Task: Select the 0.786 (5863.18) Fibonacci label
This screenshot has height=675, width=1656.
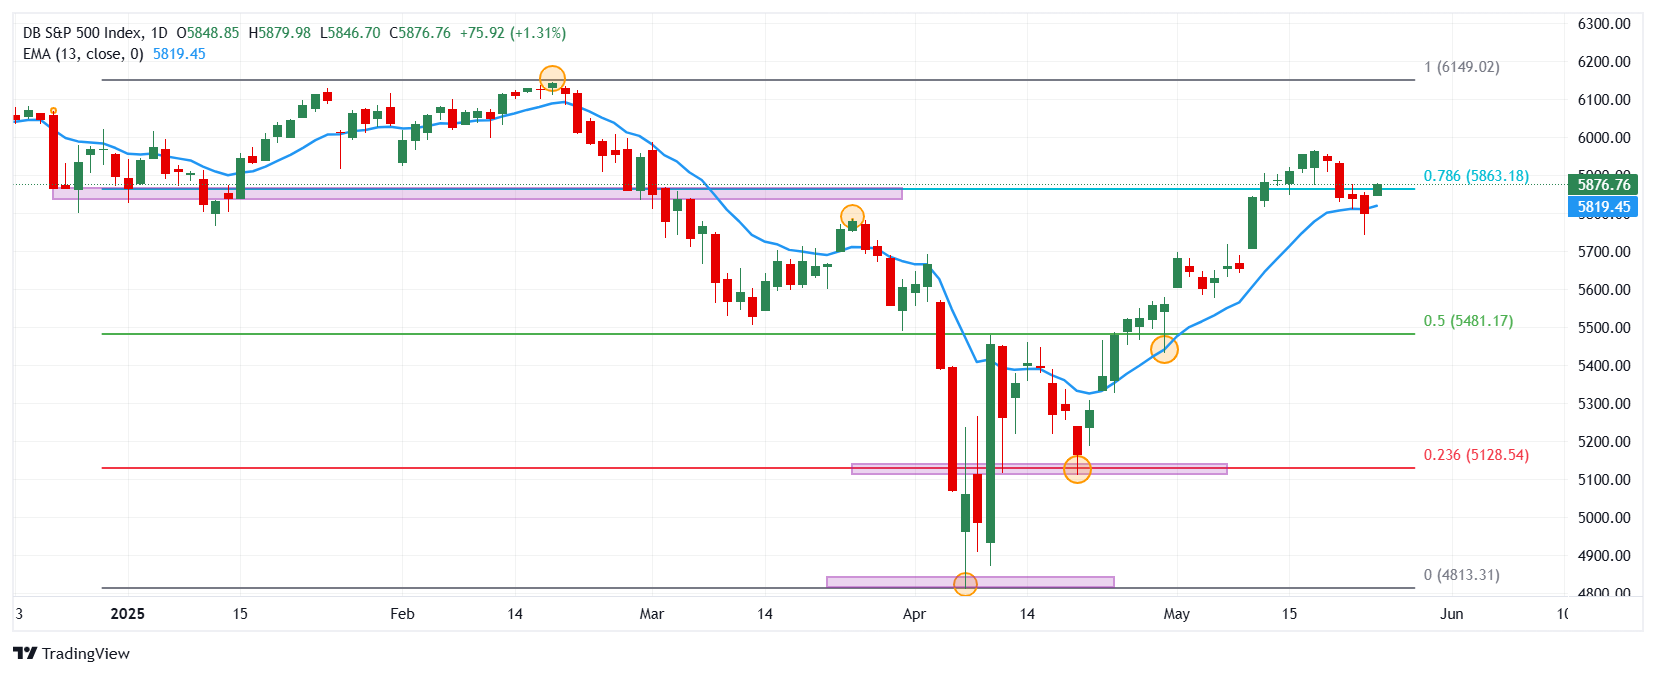Action: click(x=1476, y=176)
